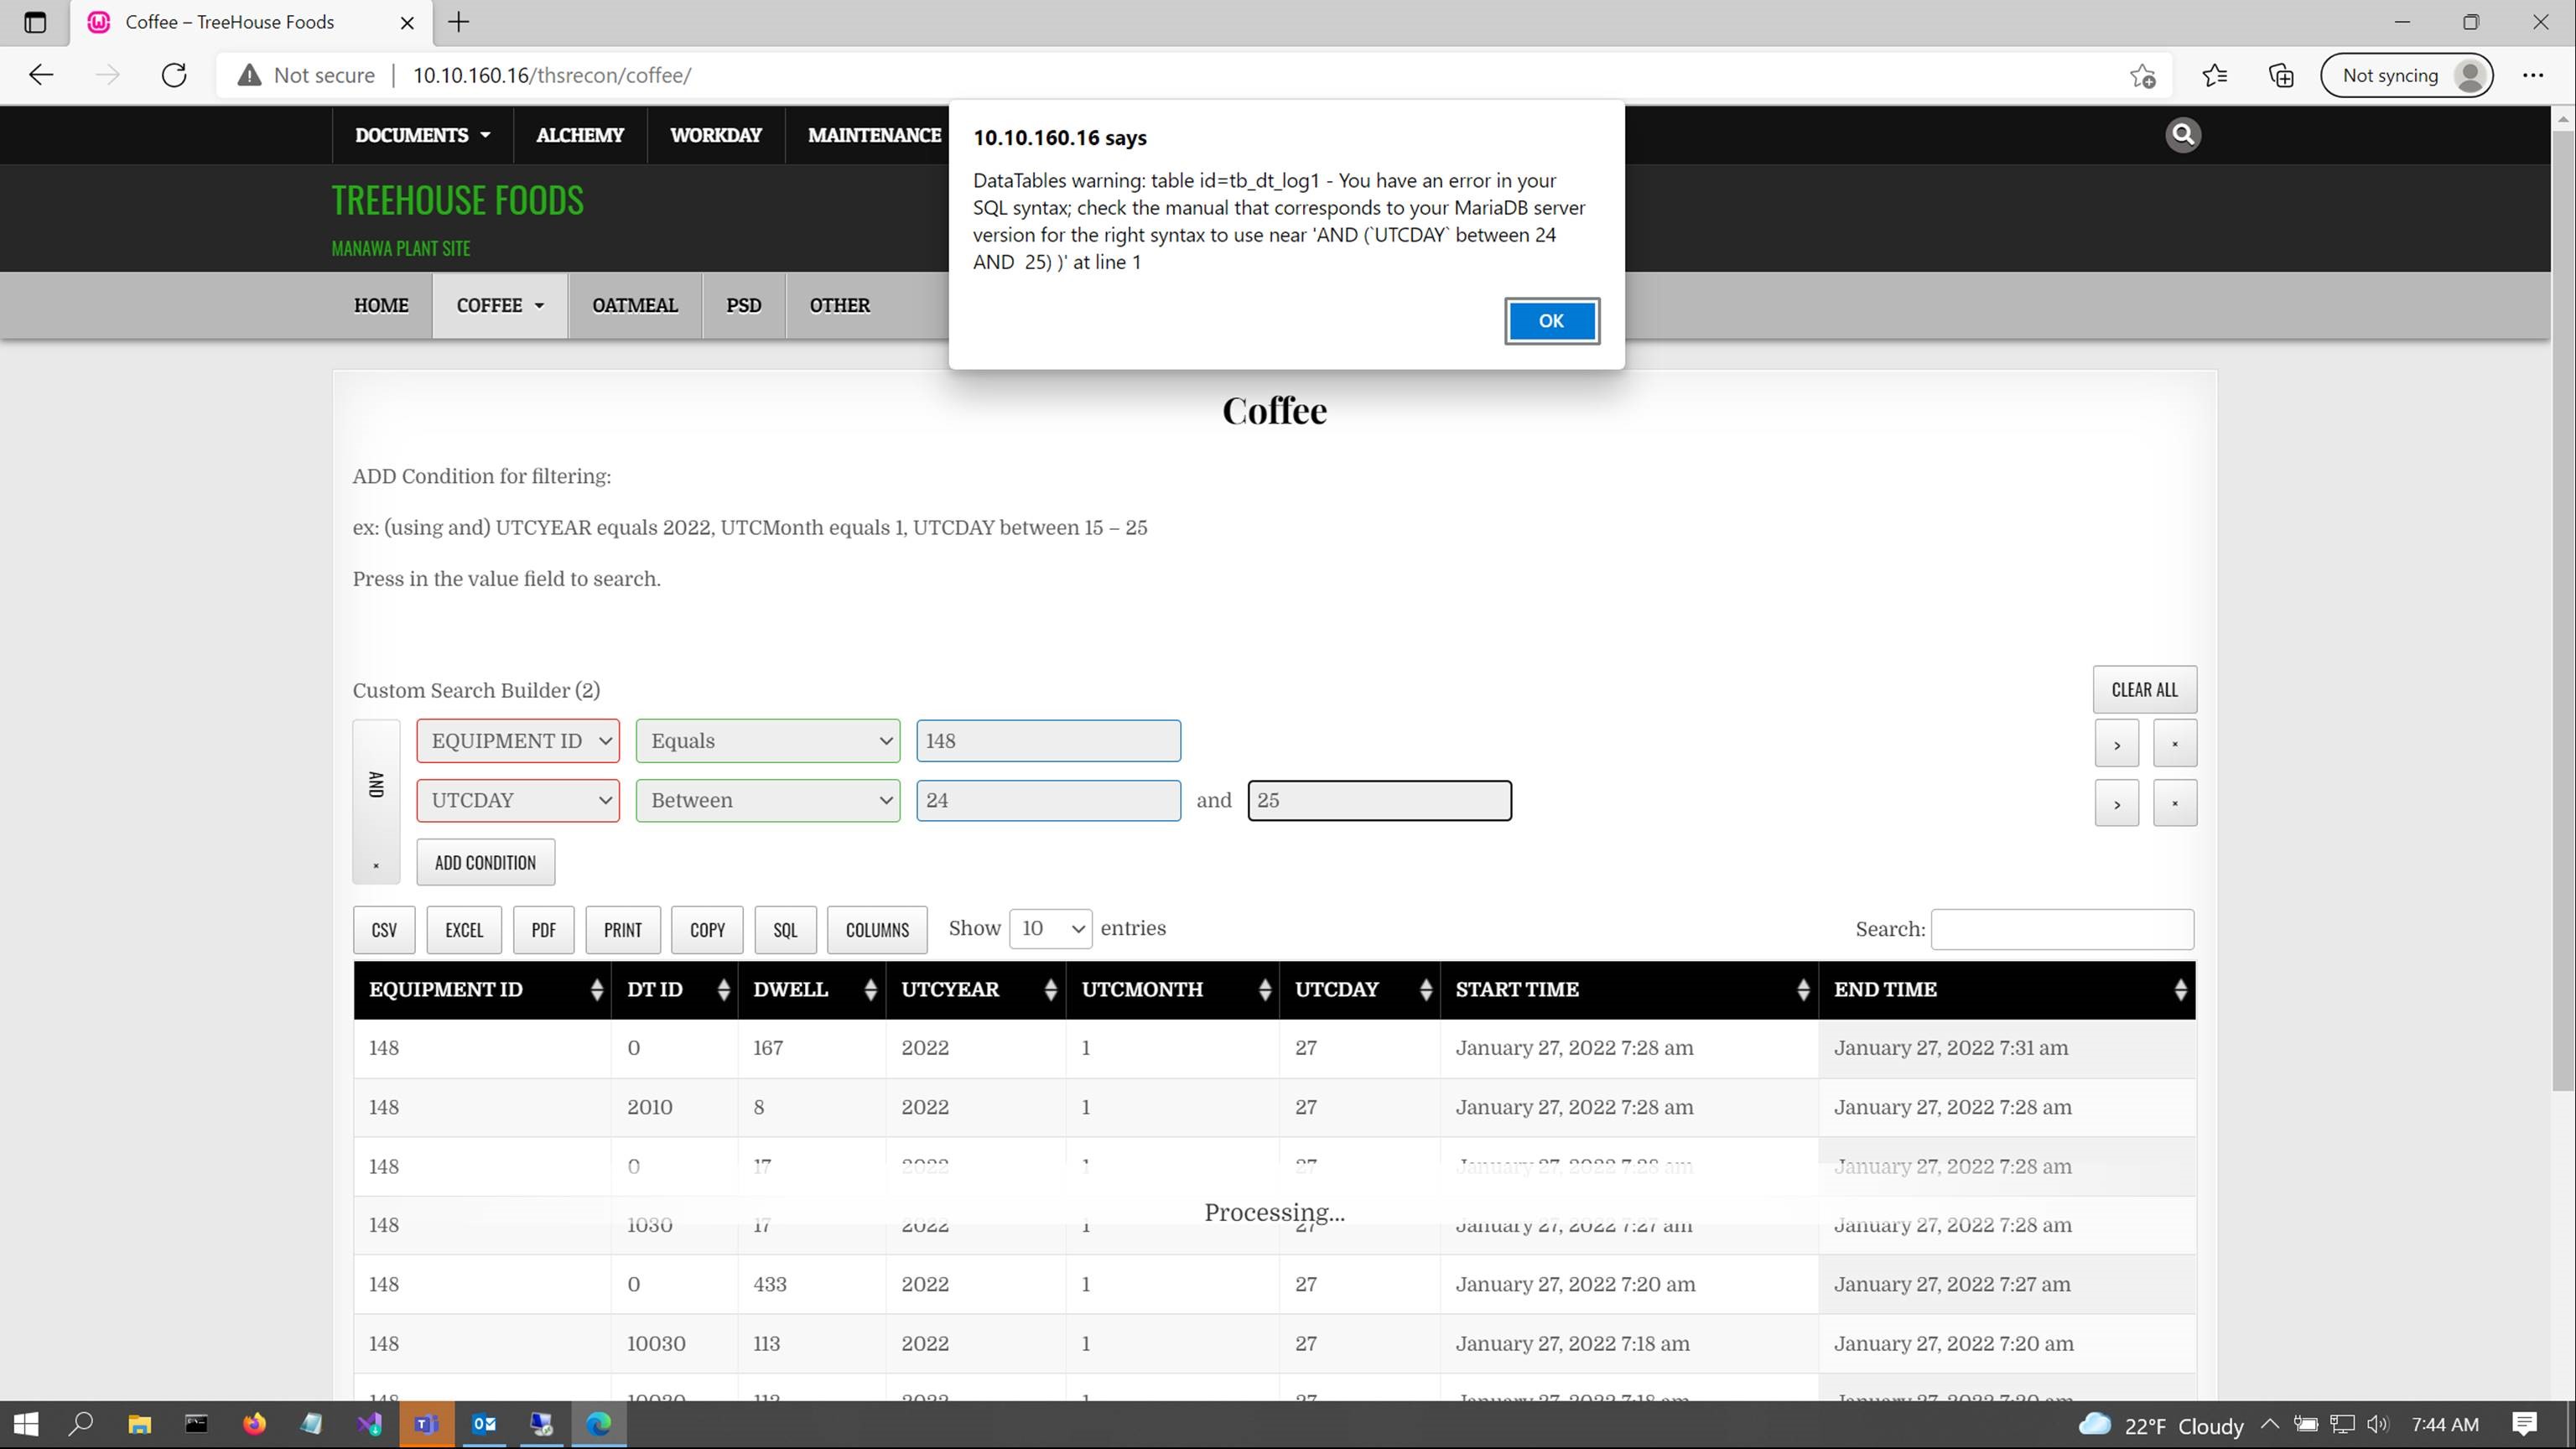Open the PSD page

click(x=744, y=305)
